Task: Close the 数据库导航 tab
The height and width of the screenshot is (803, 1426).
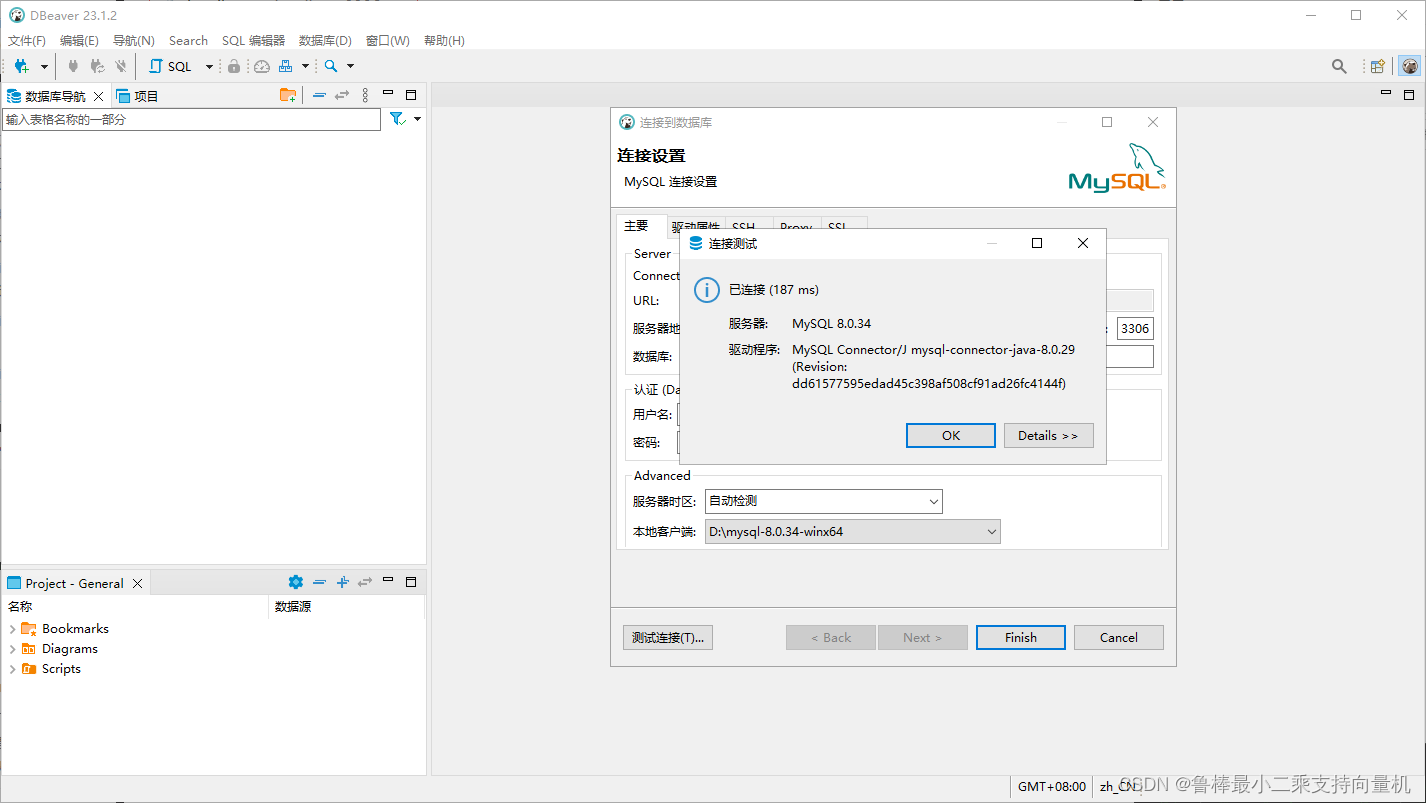Action: pyautogui.click(x=98, y=96)
